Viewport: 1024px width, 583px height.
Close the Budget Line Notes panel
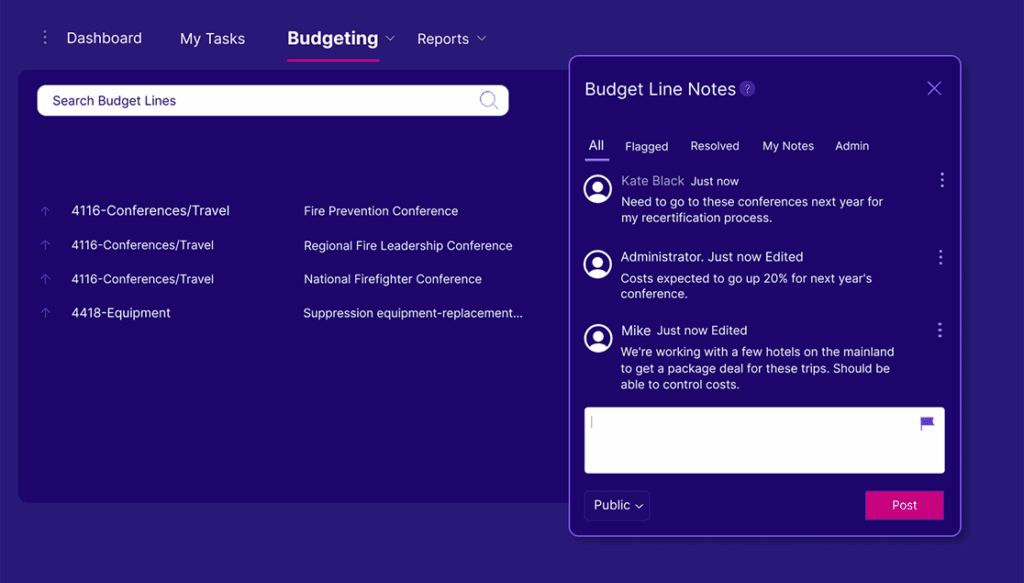pos(934,89)
